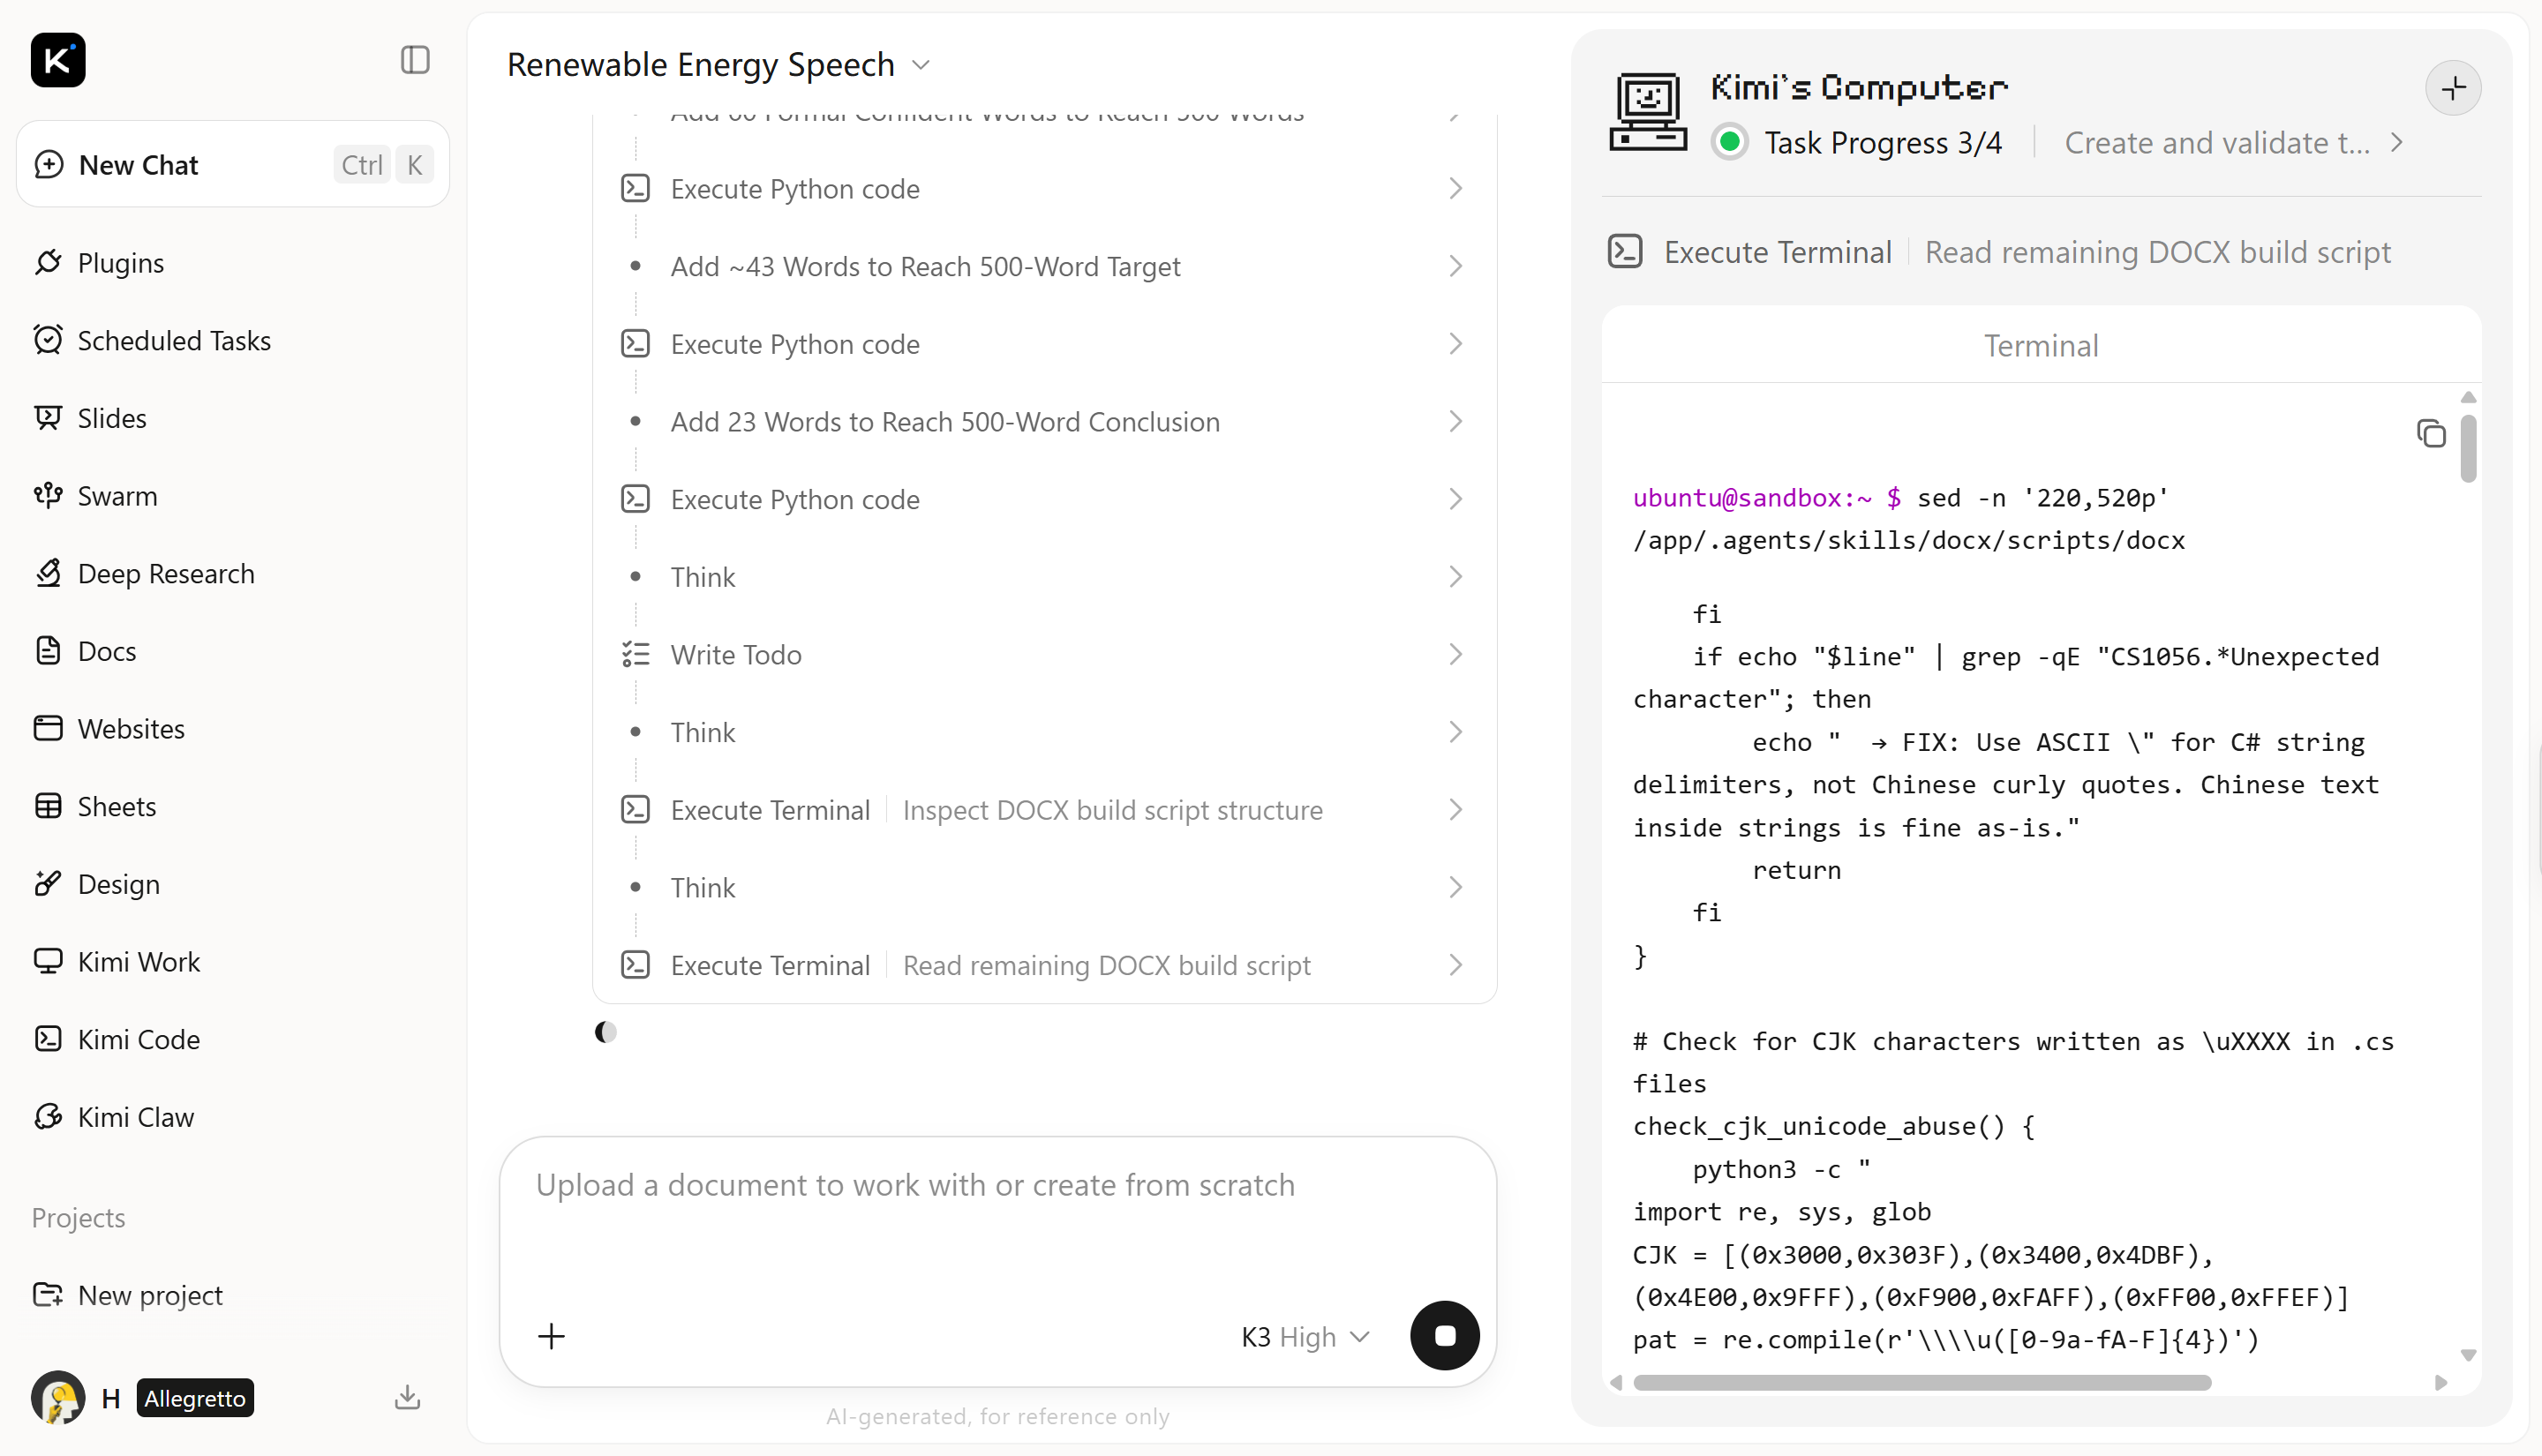Click the Kimi Work monitor icon
The image size is (2542, 1456).
point(48,961)
